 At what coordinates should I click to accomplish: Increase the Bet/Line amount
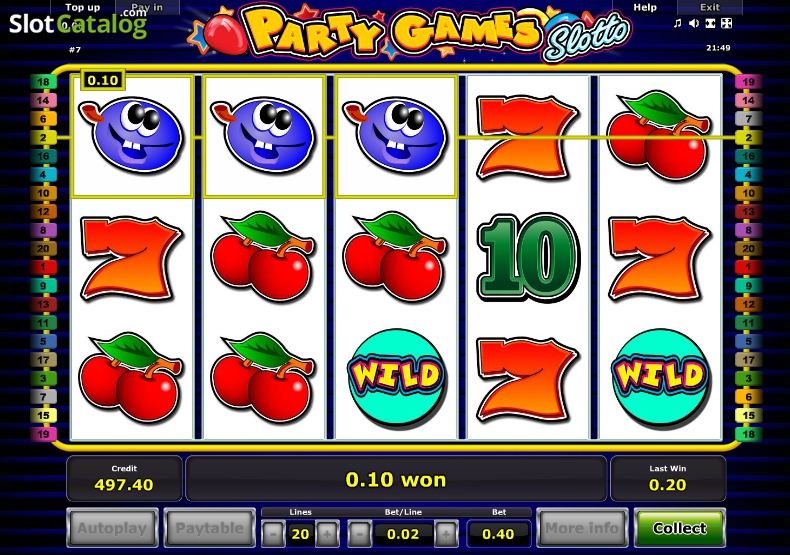(x=446, y=534)
